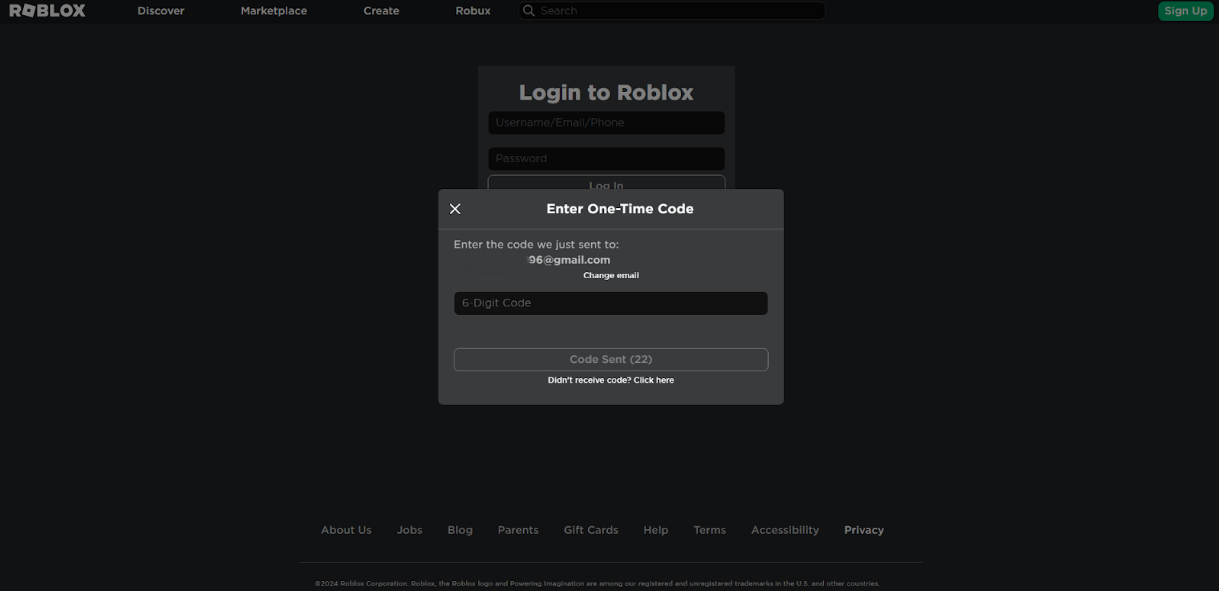This screenshot has height=591, width=1219.
Task: Open the Jobs footer link
Action: (410, 530)
